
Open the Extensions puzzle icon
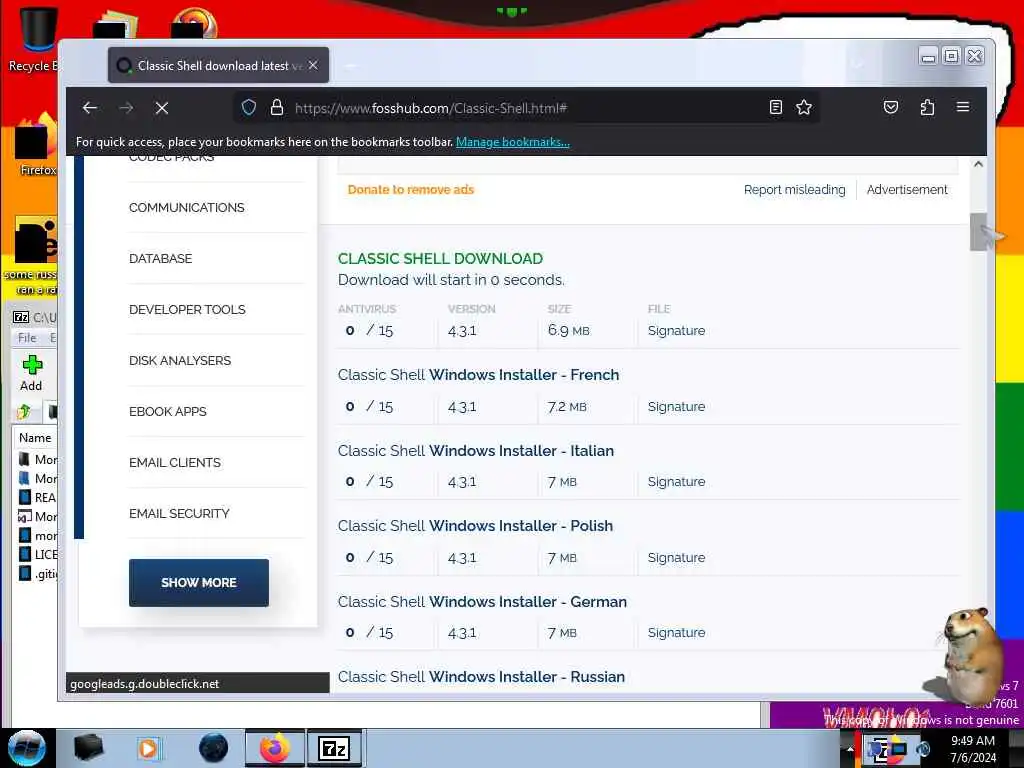point(927,107)
